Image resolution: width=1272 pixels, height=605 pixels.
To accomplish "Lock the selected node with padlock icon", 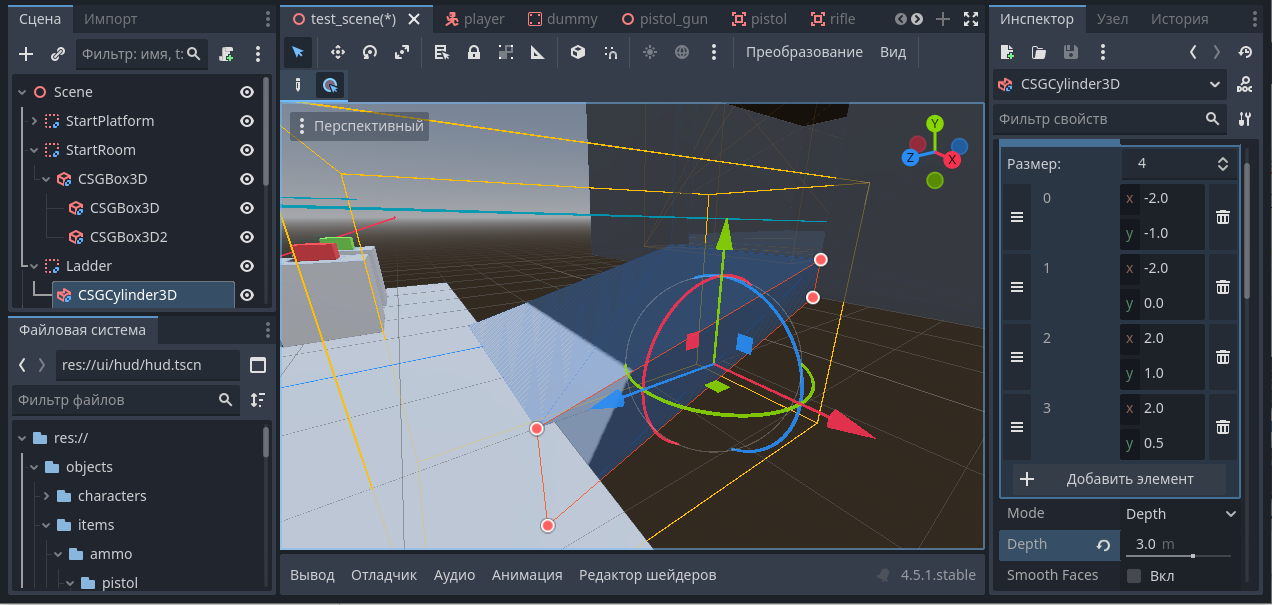I will tap(474, 53).
